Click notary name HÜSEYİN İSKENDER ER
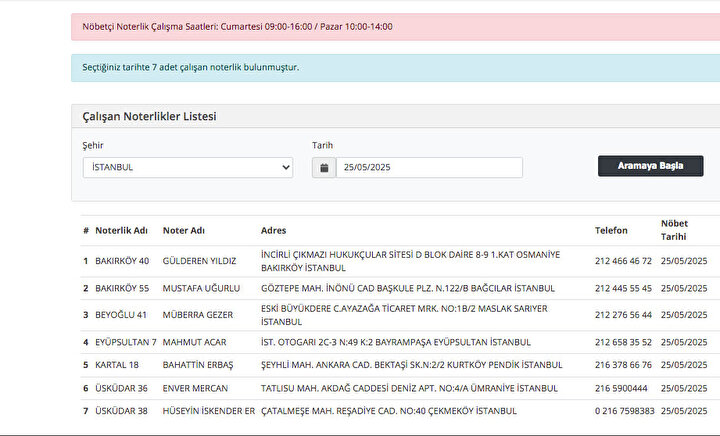 pos(208,411)
